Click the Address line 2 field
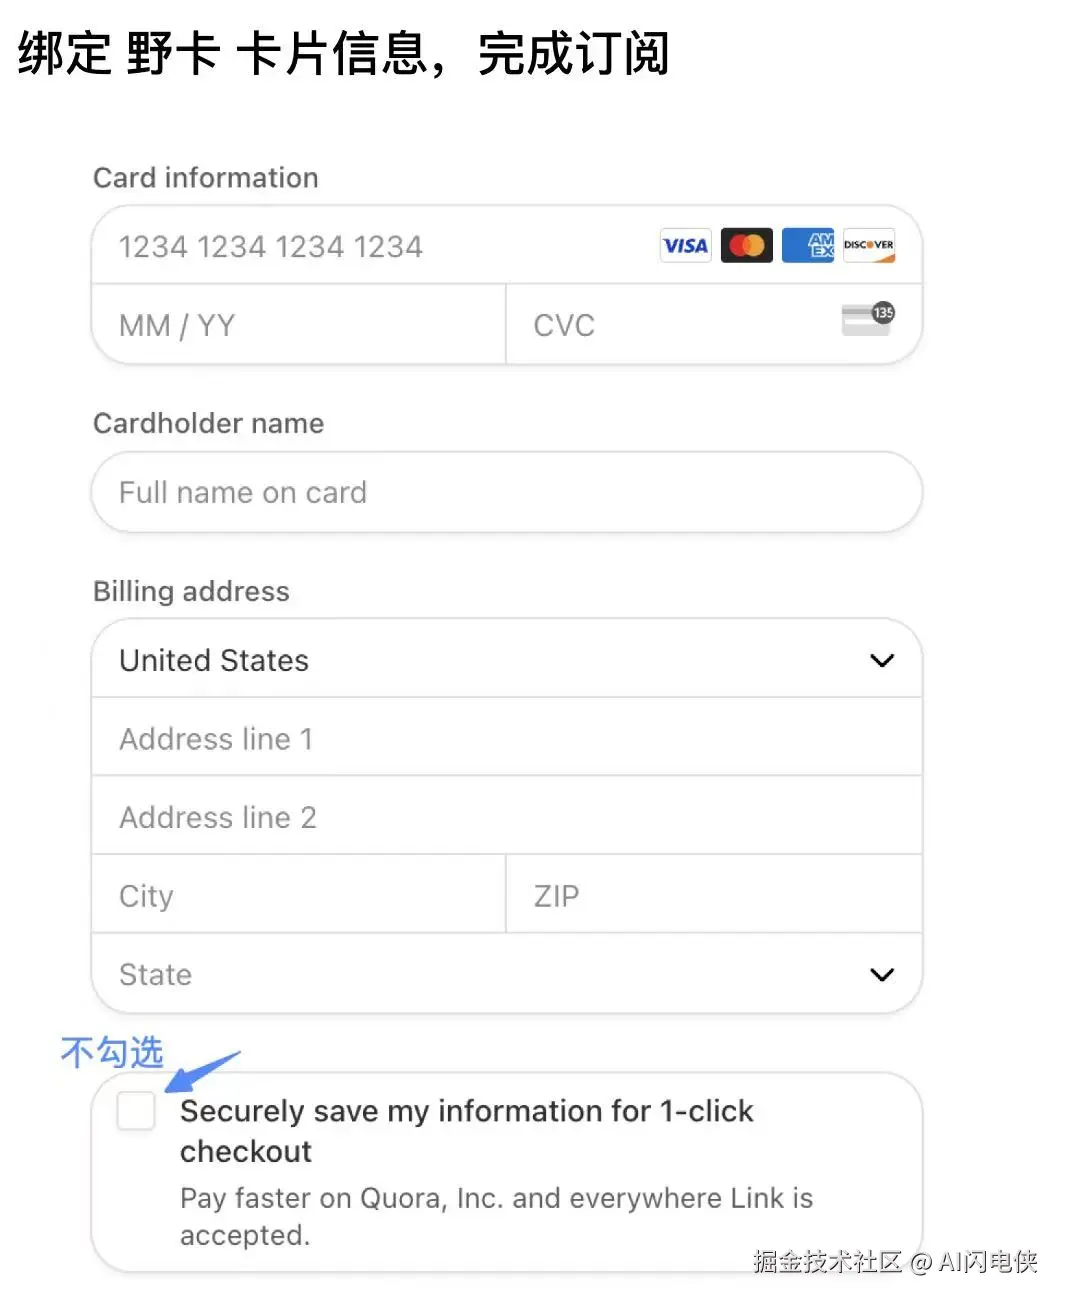 pyautogui.click(x=505, y=817)
